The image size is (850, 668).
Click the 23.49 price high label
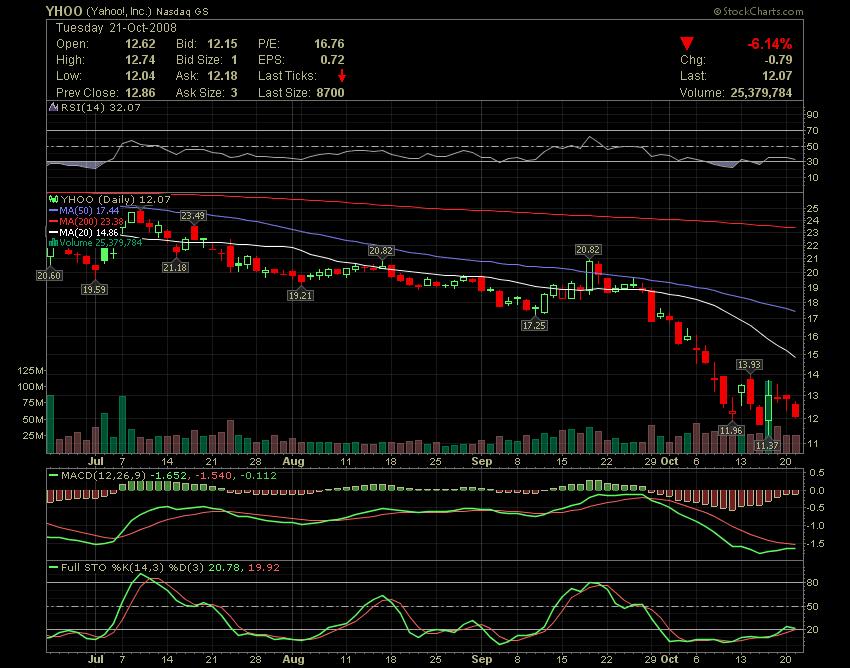tap(193, 216)
